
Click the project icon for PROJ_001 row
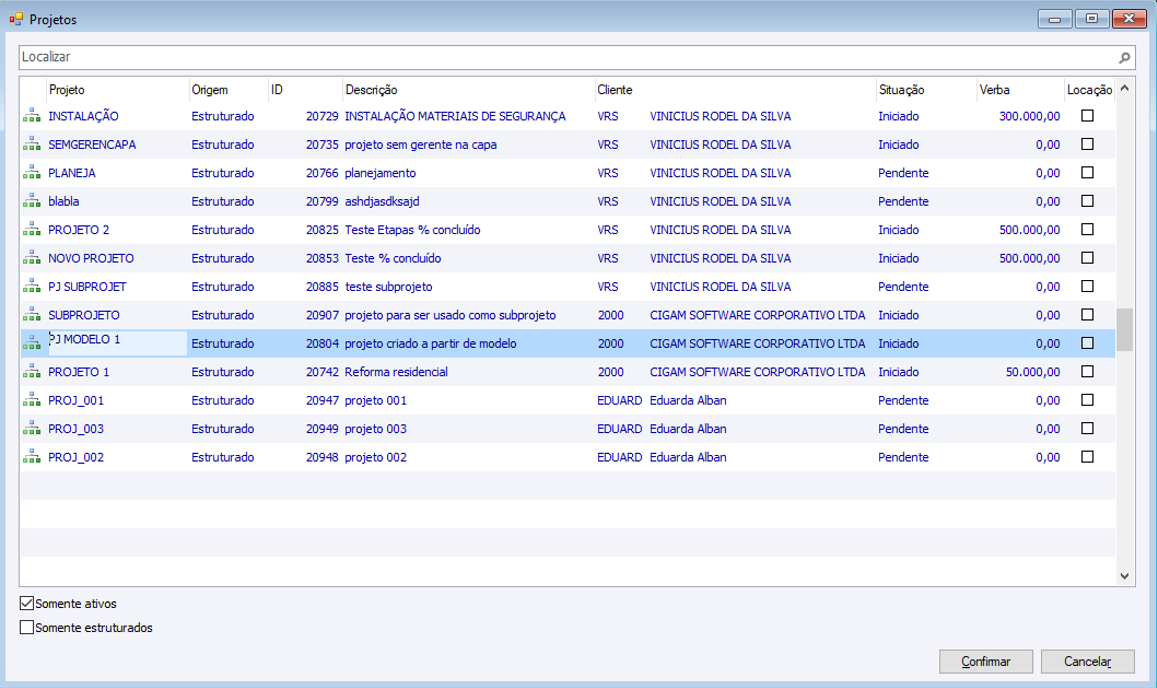pos(32,400)
